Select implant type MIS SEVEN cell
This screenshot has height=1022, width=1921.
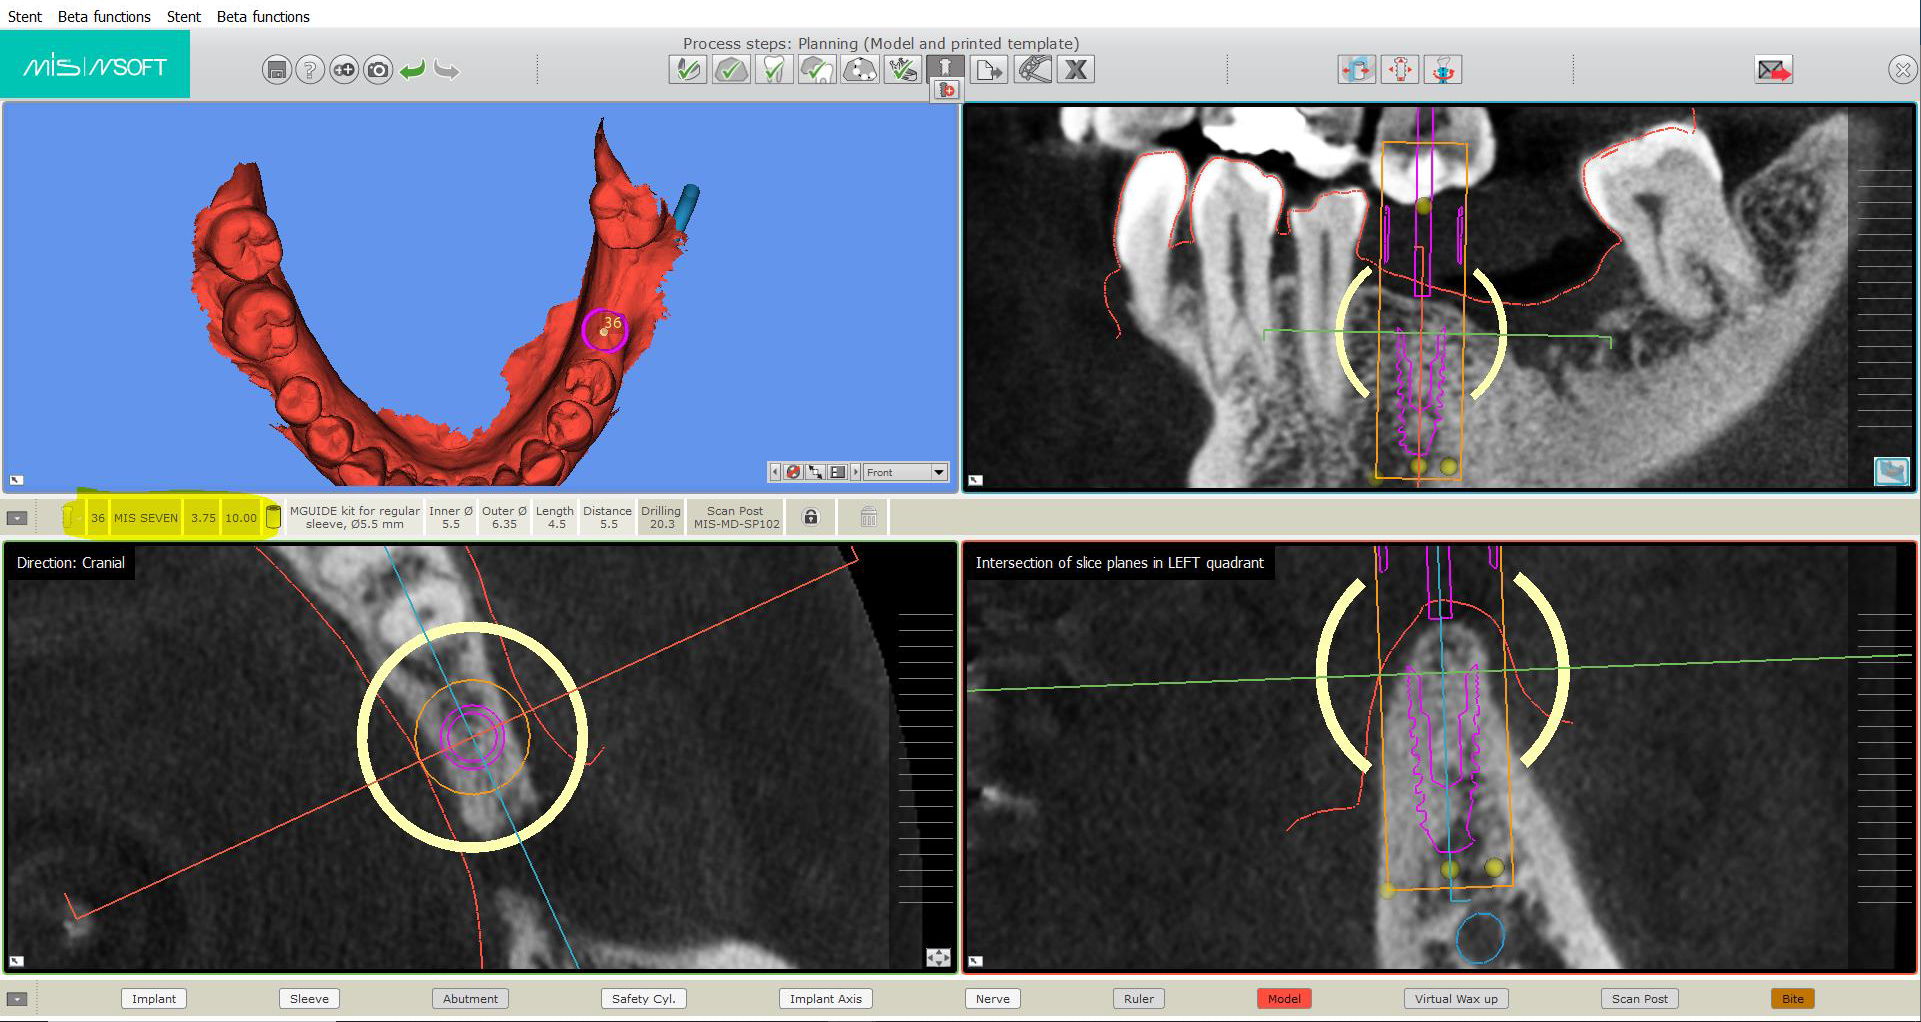(146, 518)
